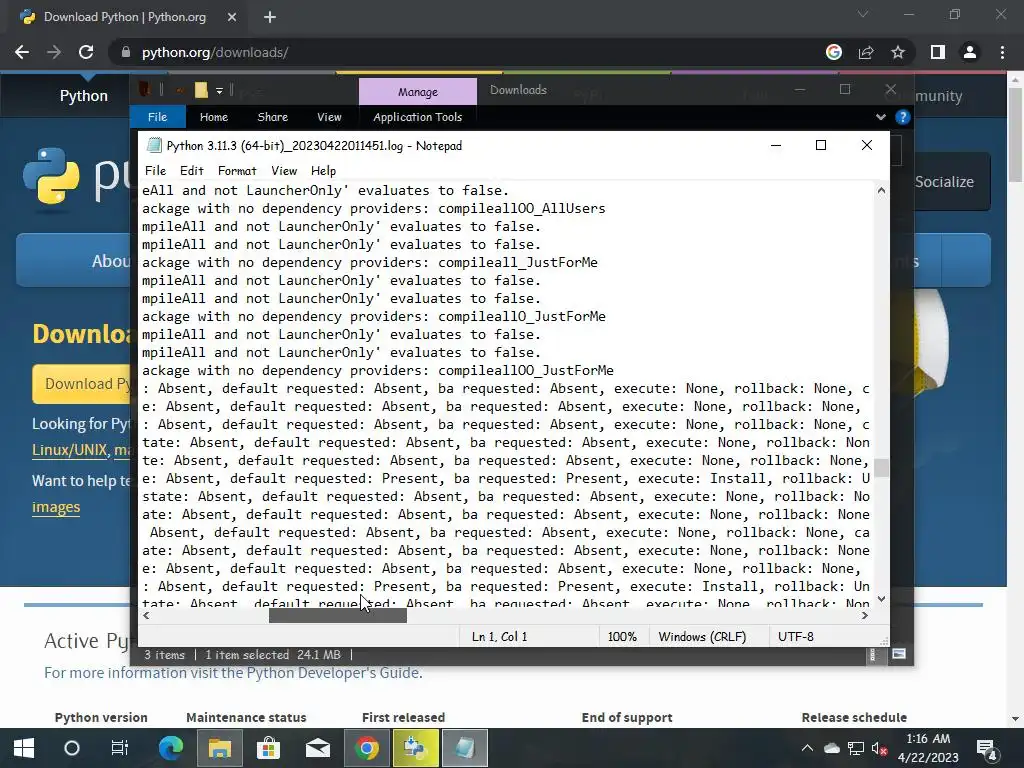This screenshot has height=768, width=1024.
Task: Click the Python logo on the webpage
Action: click(51, 175)
